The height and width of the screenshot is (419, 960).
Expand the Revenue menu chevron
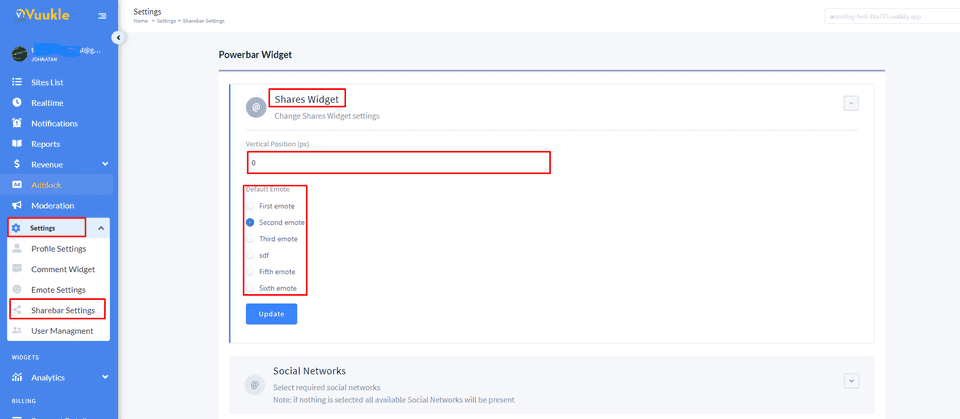click(105, 164)
